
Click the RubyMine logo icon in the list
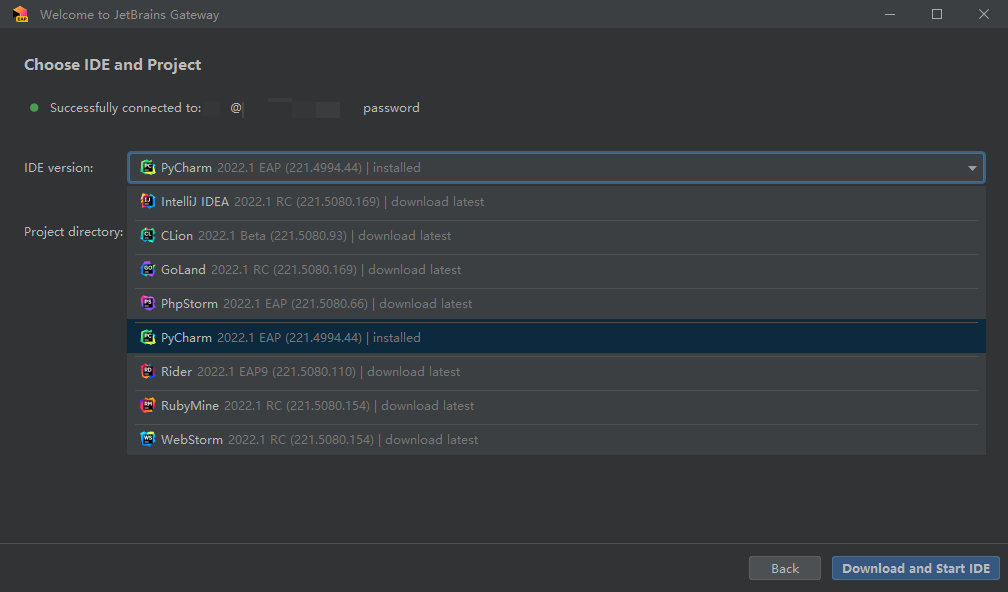coord(148,406)
